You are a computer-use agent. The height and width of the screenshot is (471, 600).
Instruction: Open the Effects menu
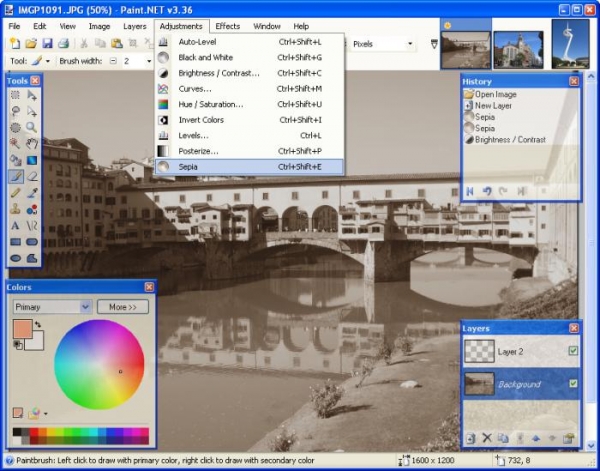click(227, 26)
